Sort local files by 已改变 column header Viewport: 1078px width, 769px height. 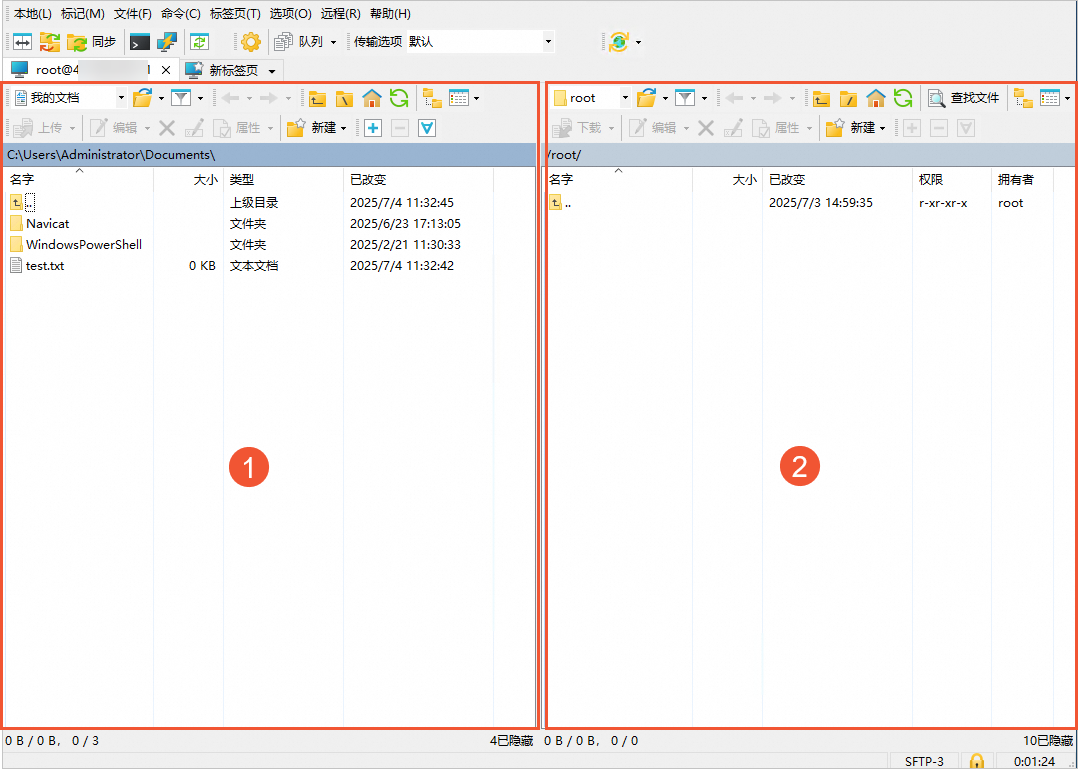click(x=368, y=180)
